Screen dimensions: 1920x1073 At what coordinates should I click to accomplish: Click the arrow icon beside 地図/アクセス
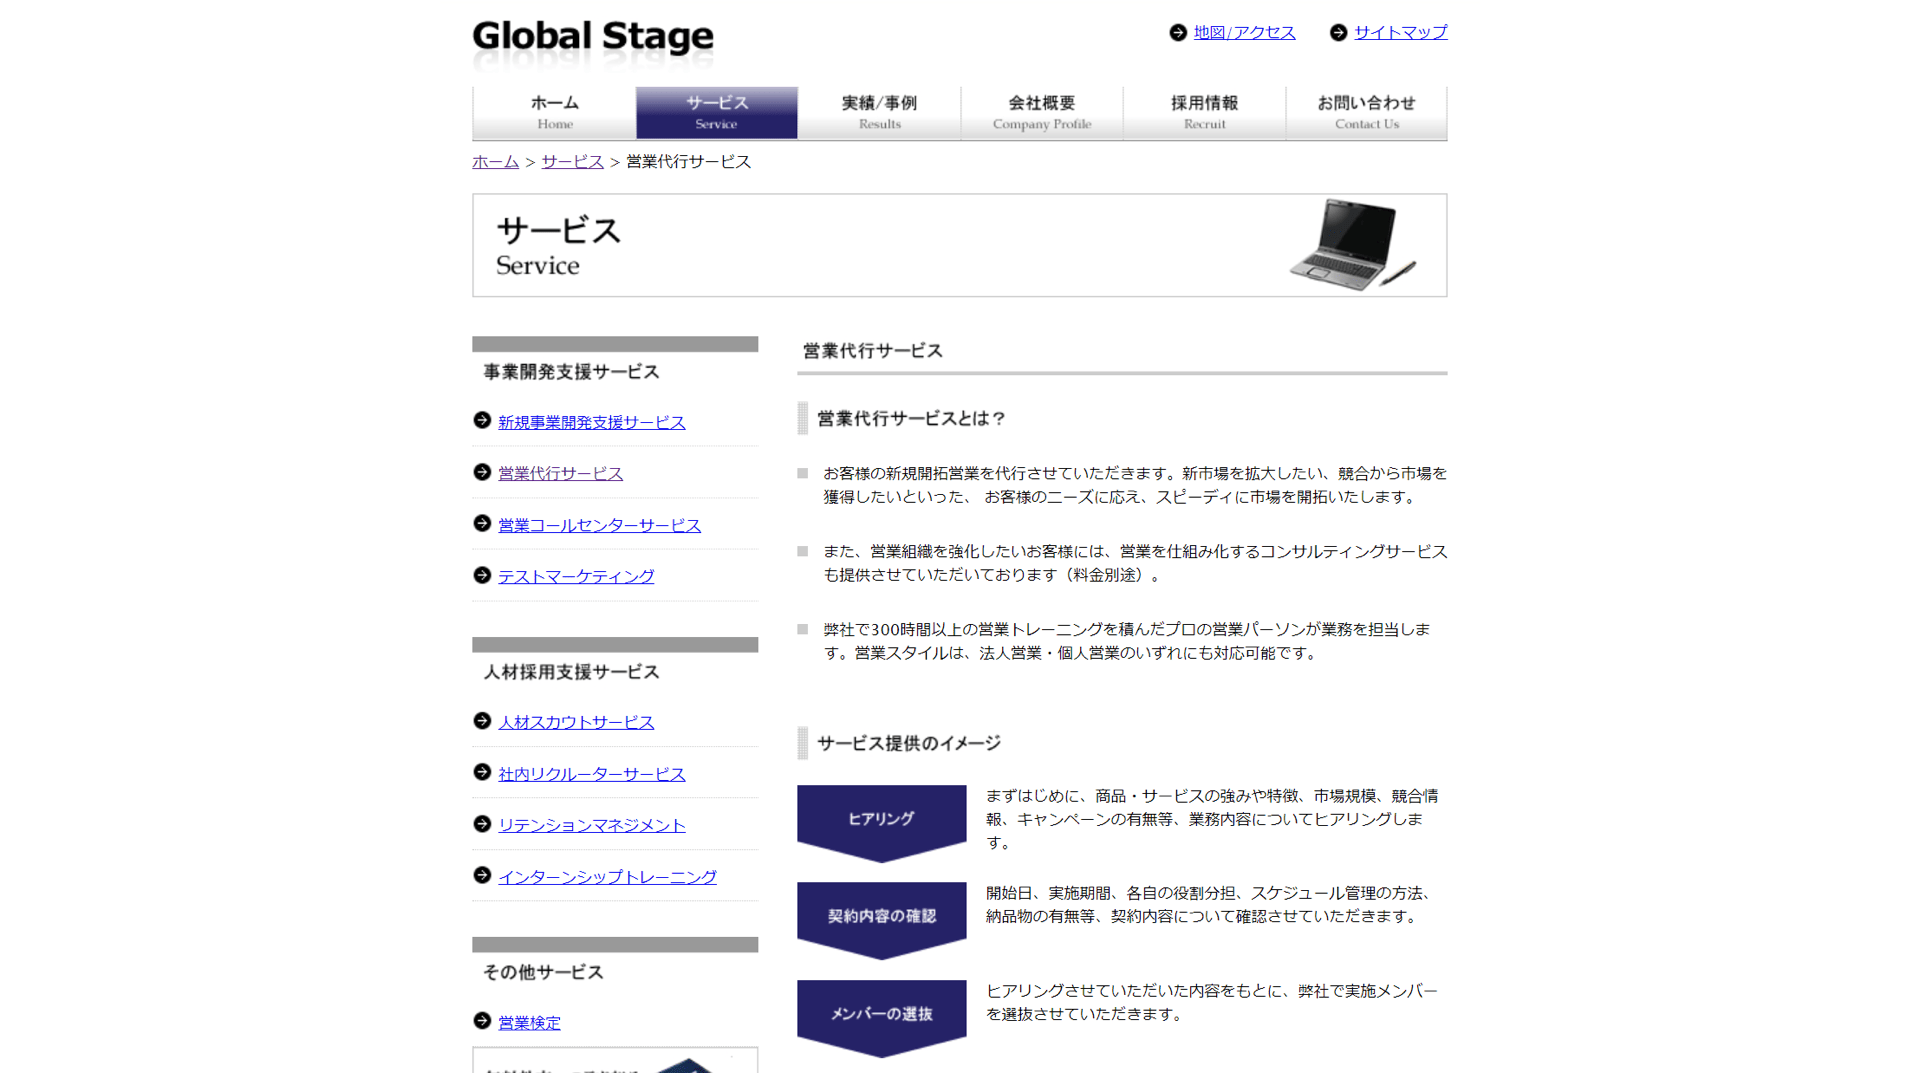click(x=1178, y=33)
